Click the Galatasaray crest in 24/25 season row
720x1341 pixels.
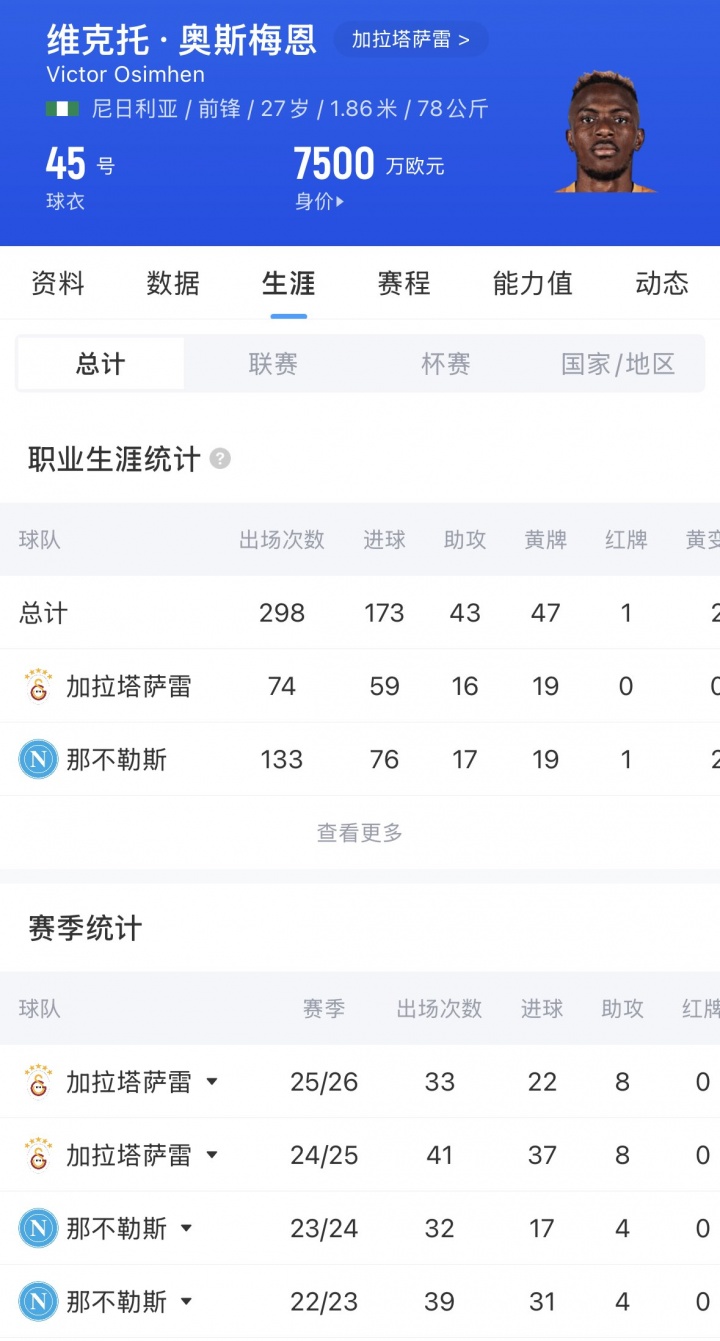pyautogui.click(x=38, y=1155)
